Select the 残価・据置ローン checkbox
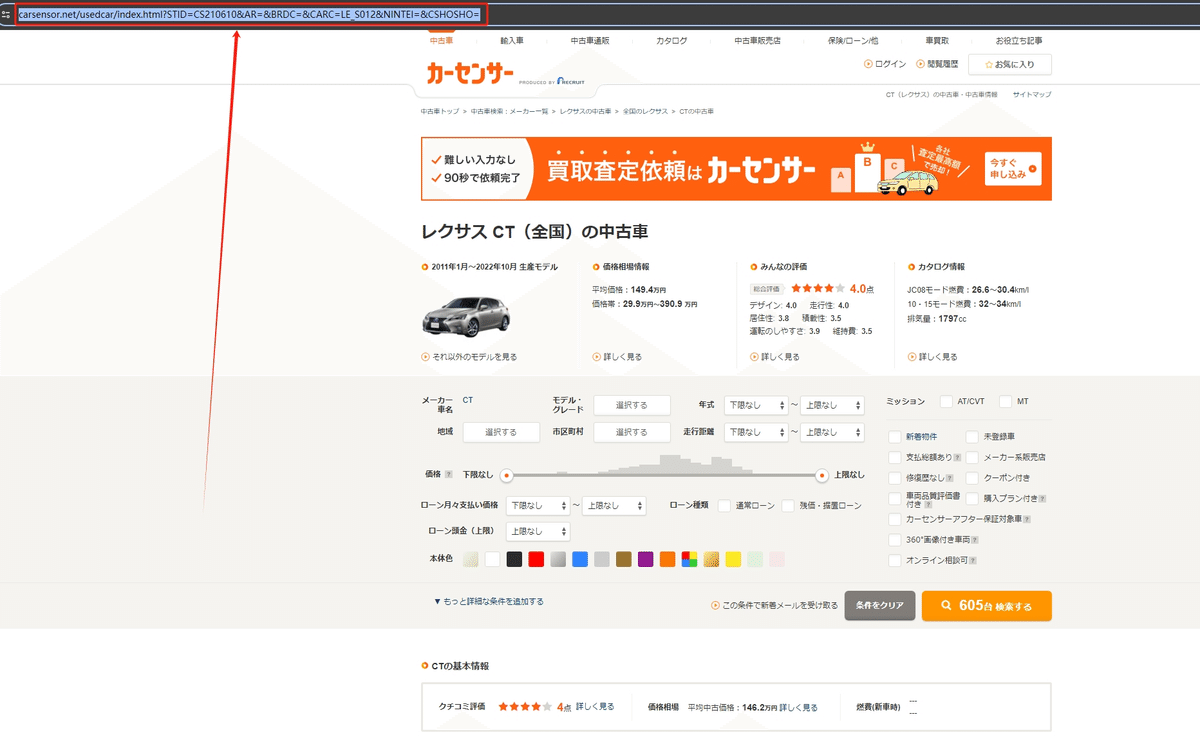 point(788,506)
